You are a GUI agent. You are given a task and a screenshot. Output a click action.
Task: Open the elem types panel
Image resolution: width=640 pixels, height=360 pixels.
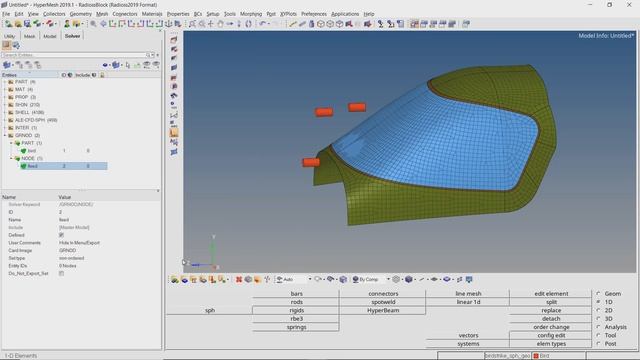point(551,344)
